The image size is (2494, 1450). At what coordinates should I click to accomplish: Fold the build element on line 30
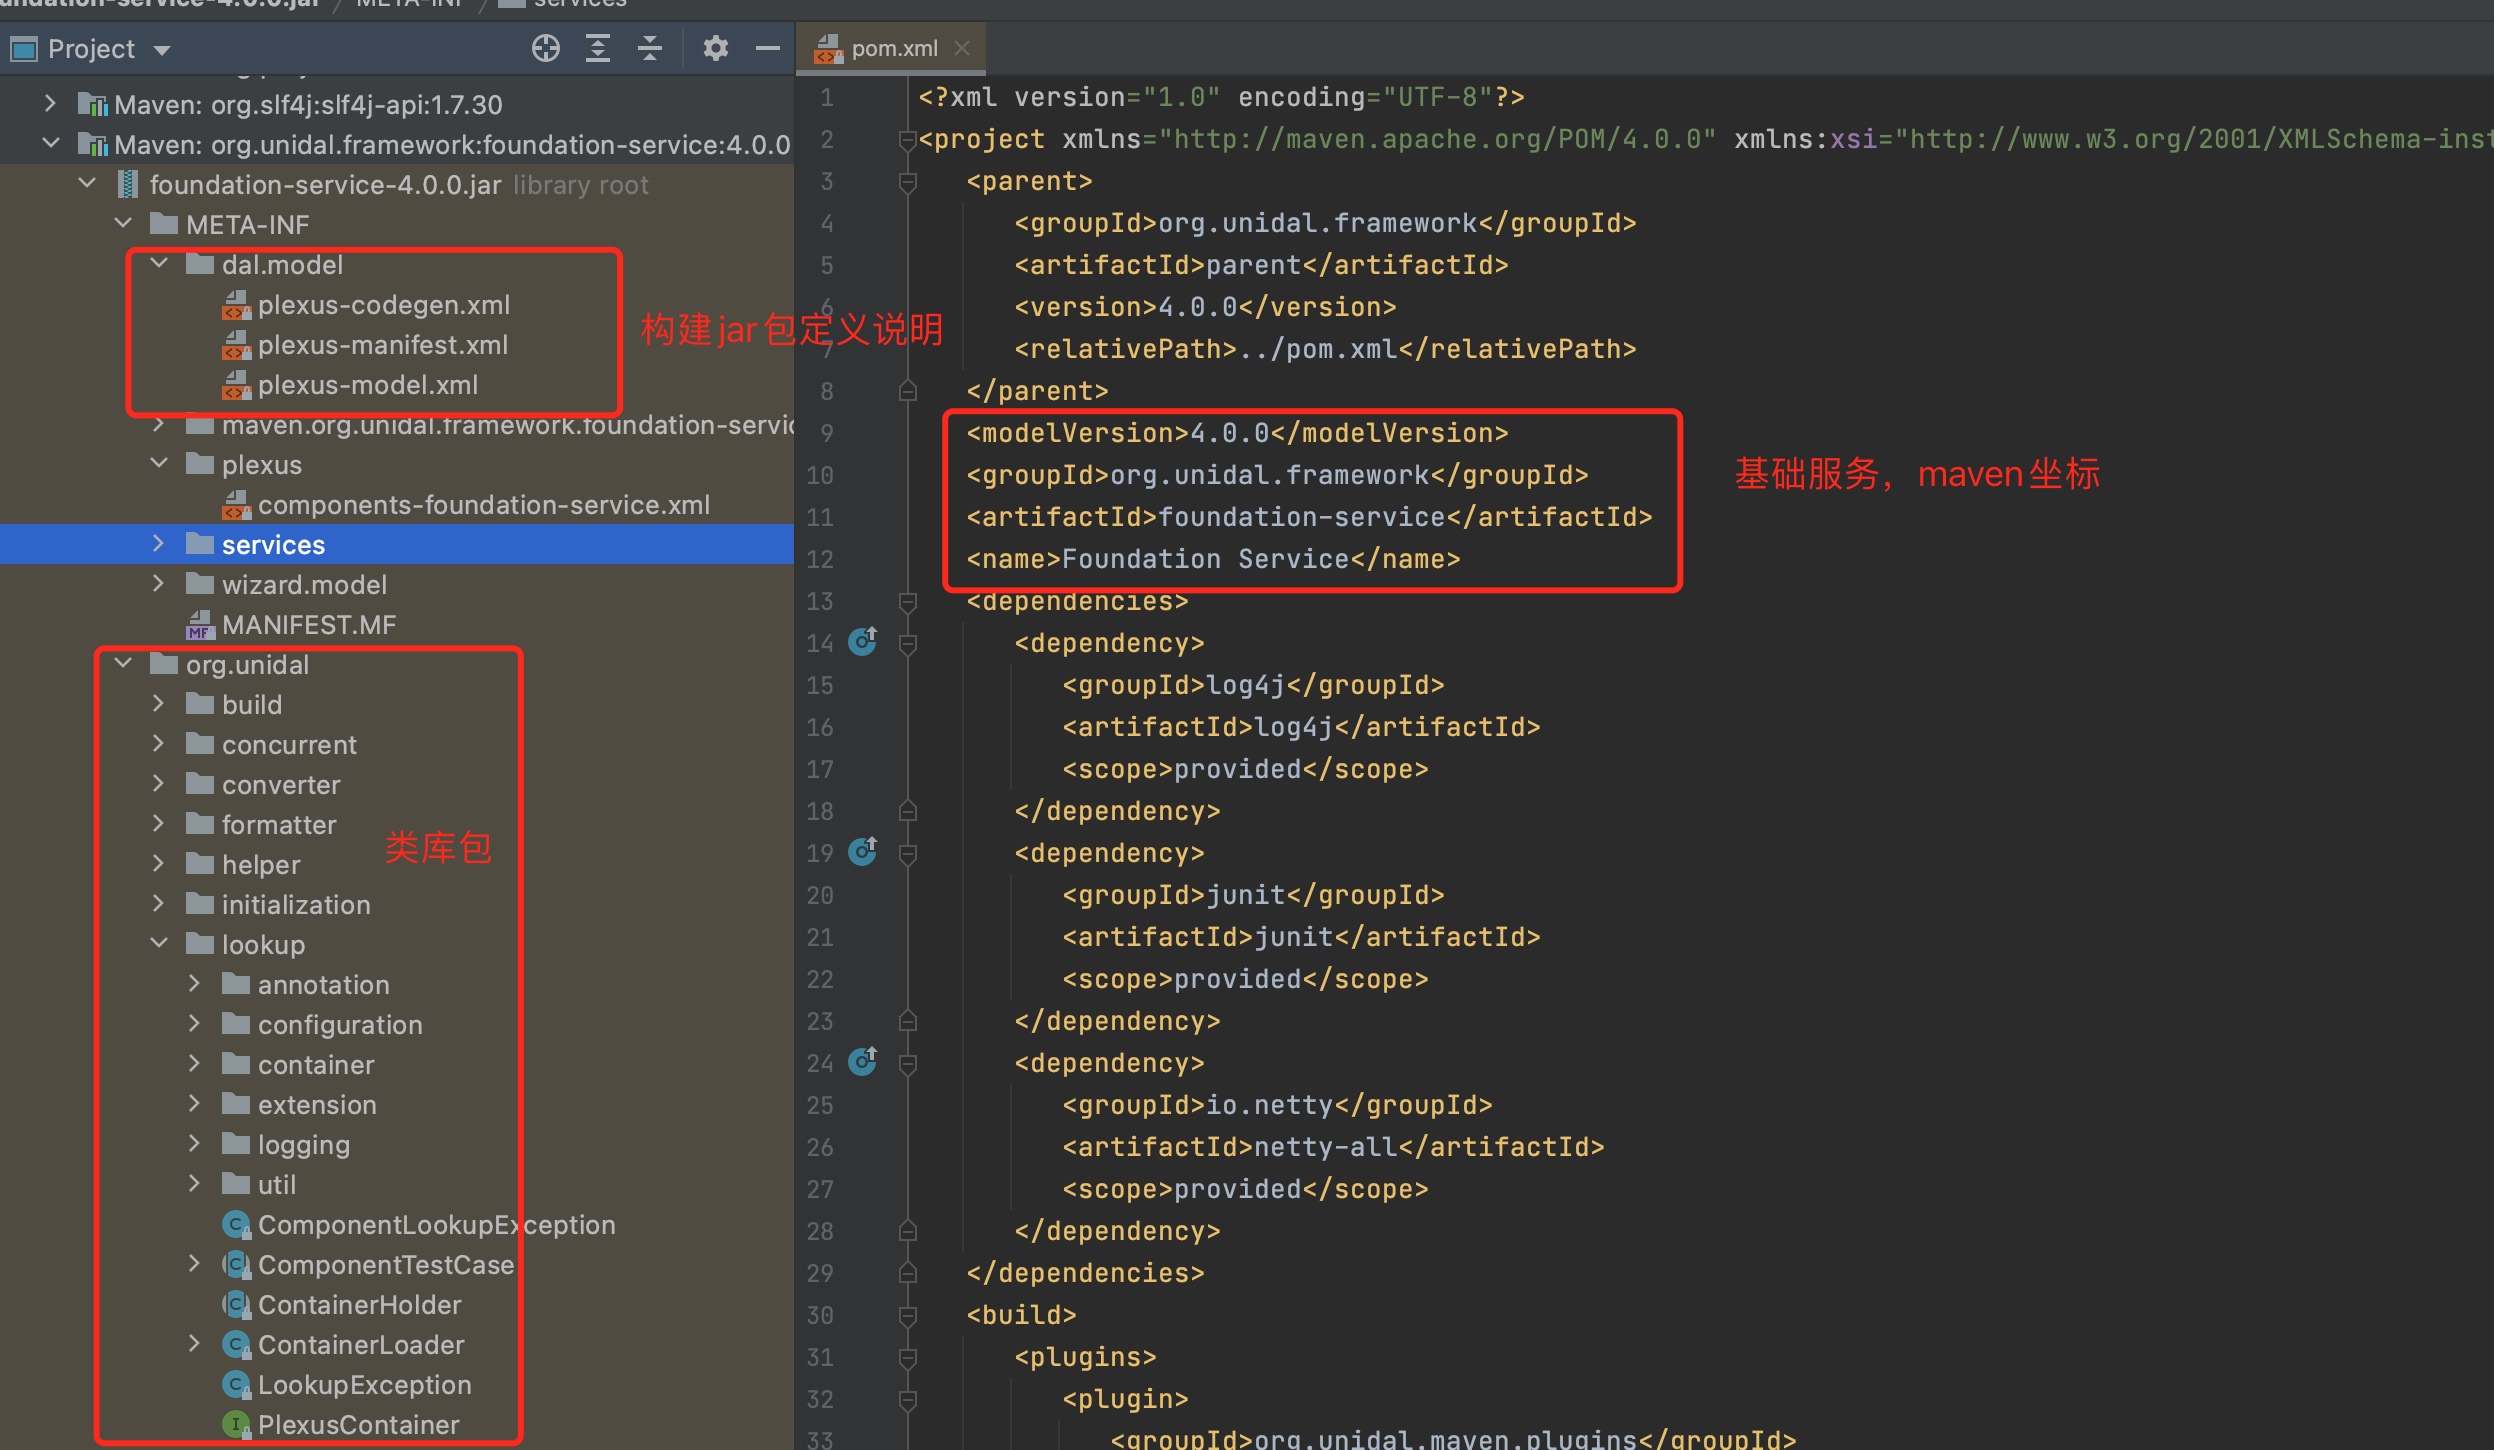(908, 1315)
